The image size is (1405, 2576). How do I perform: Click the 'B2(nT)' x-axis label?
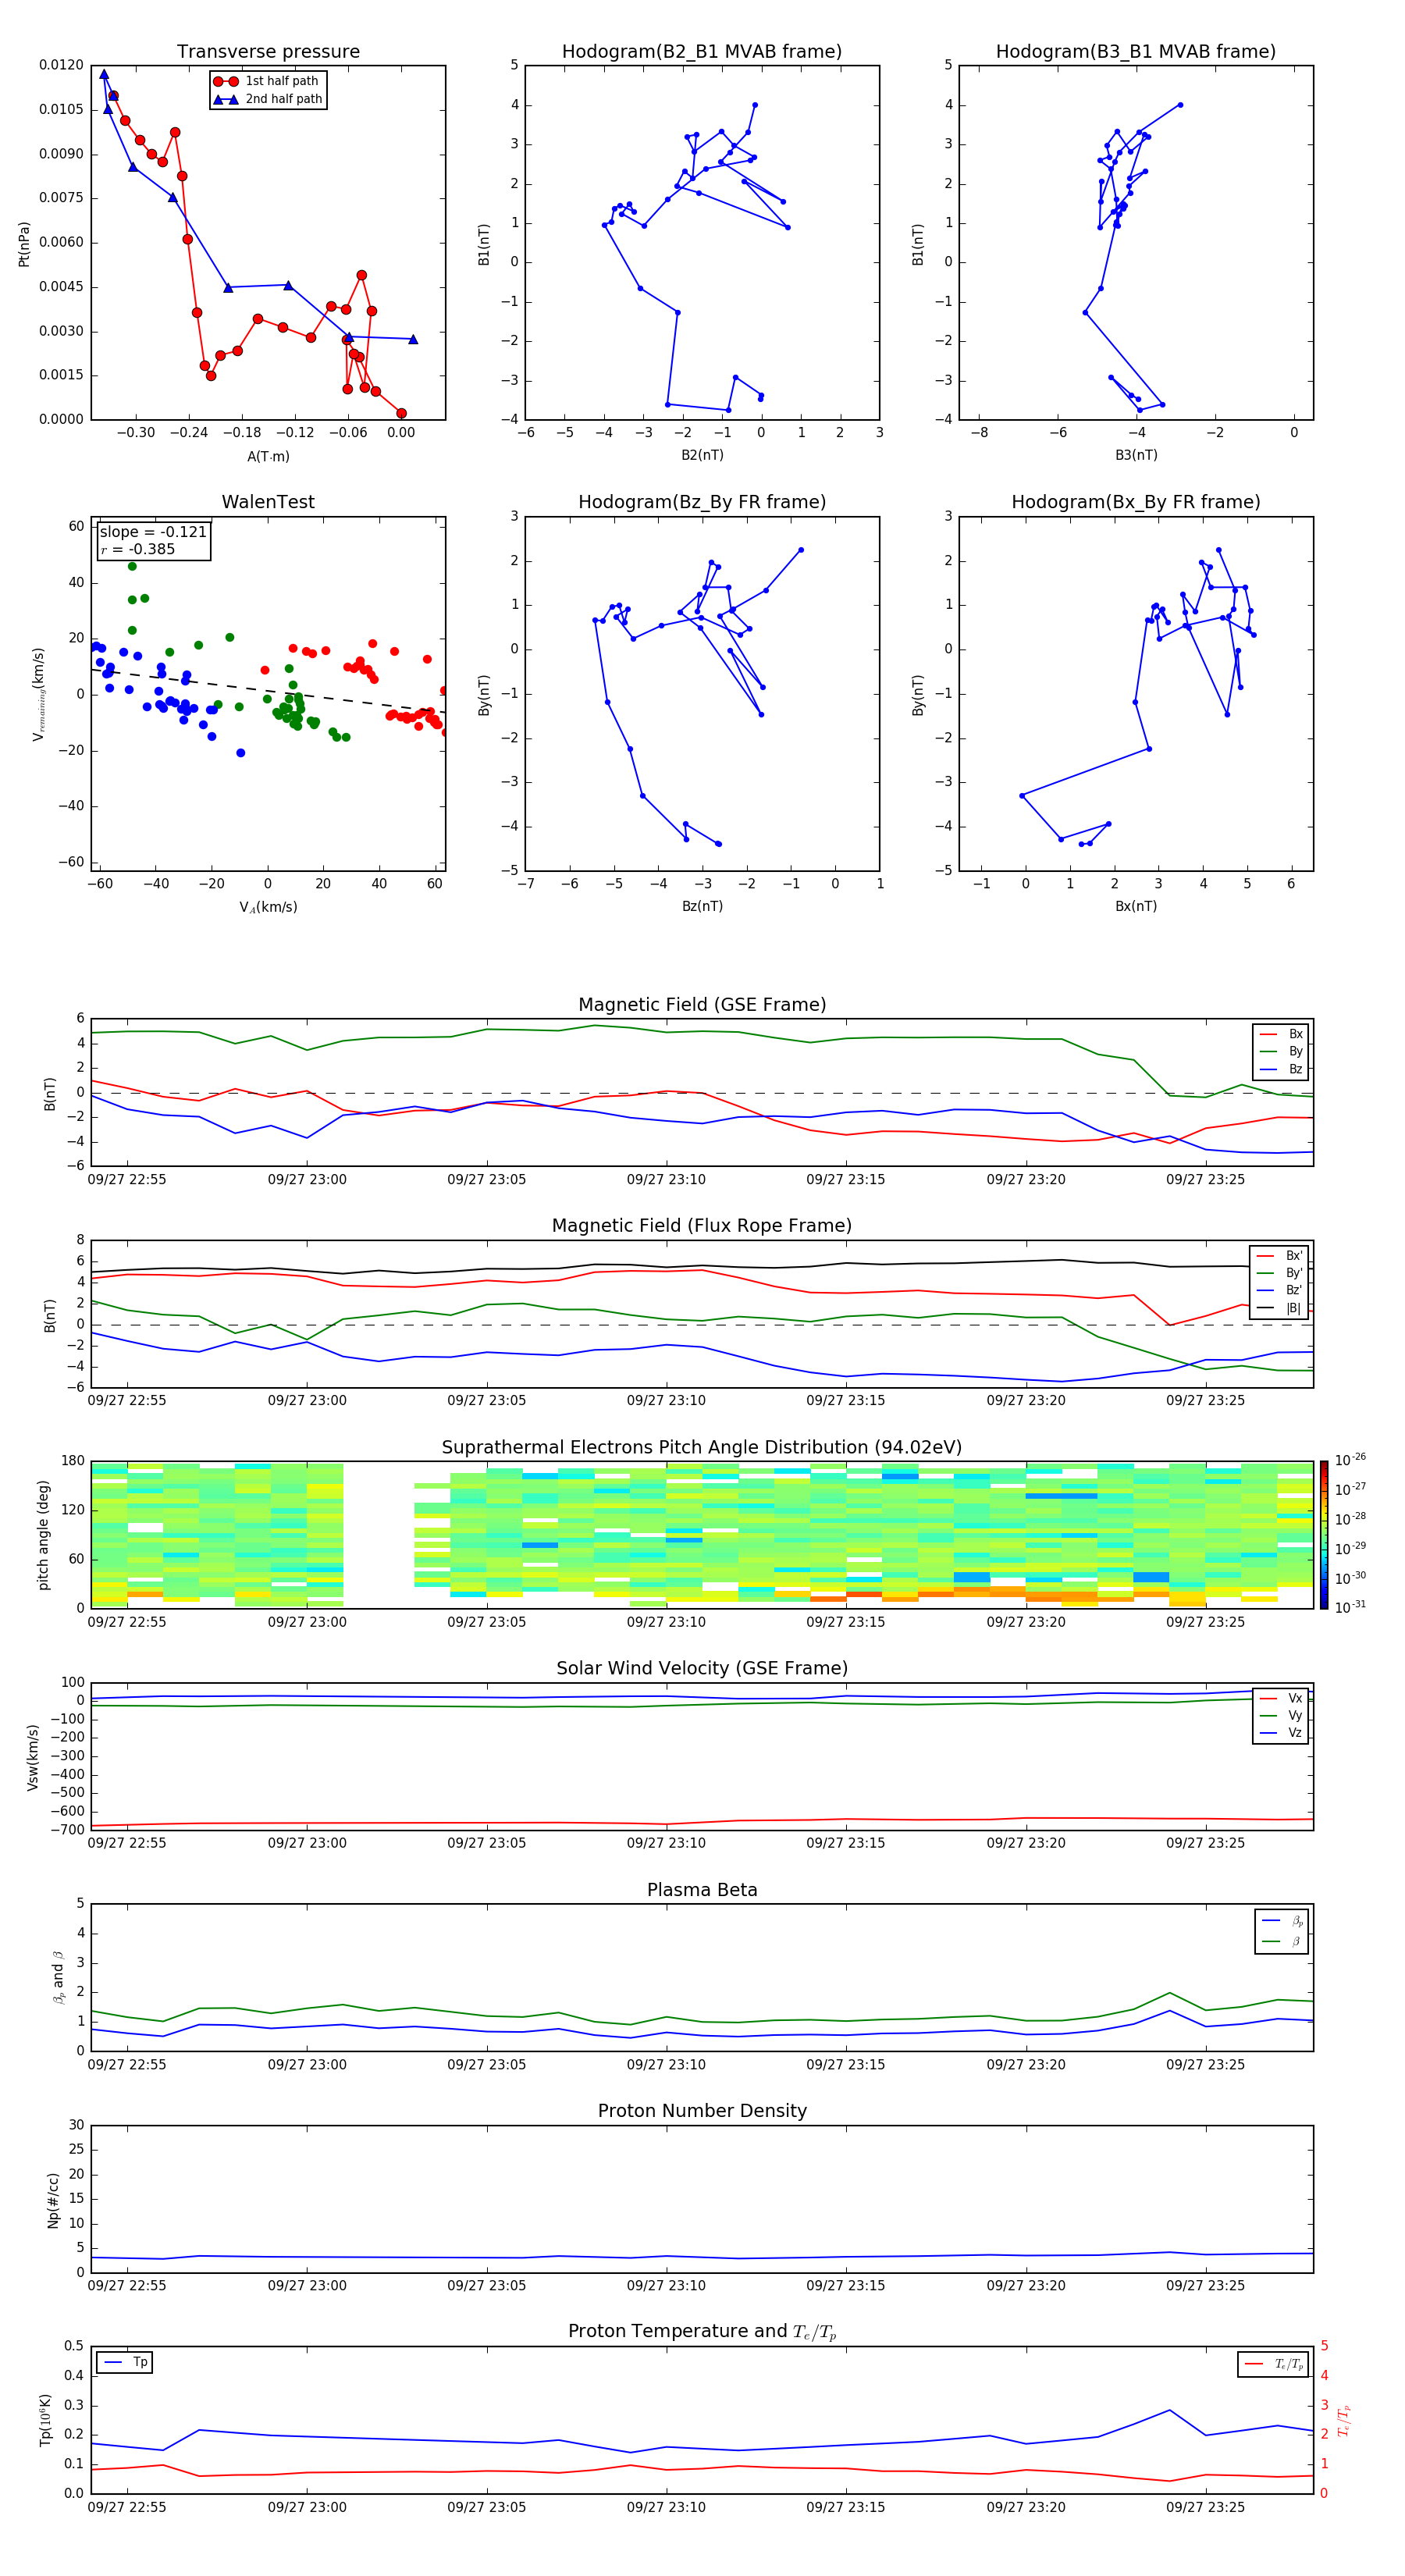[702, 456]
